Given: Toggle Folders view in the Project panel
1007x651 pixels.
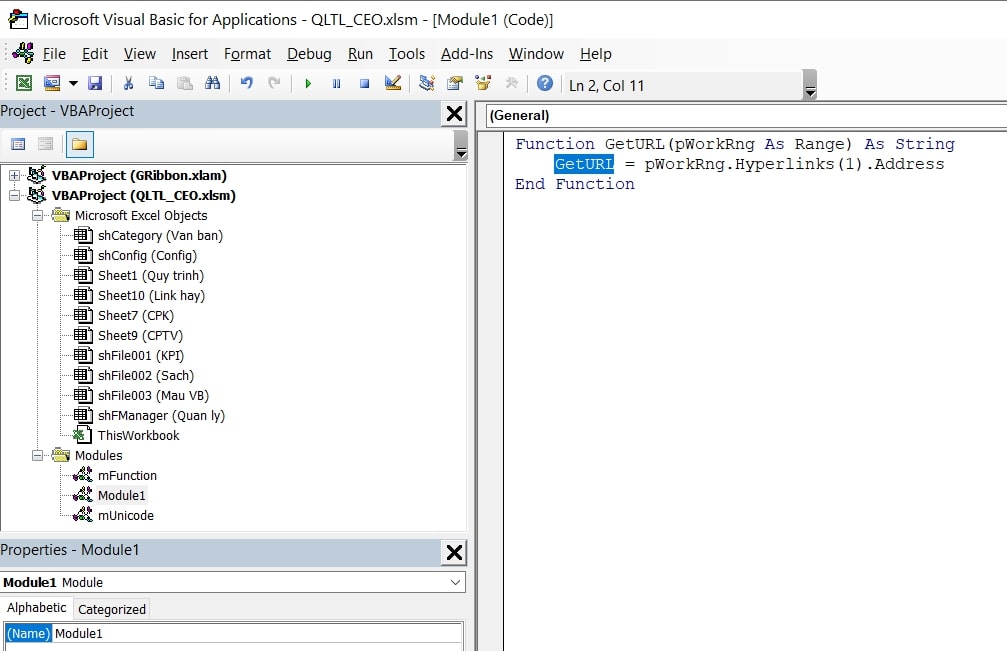Looking at the screenshot, I should tap(79, 144).
